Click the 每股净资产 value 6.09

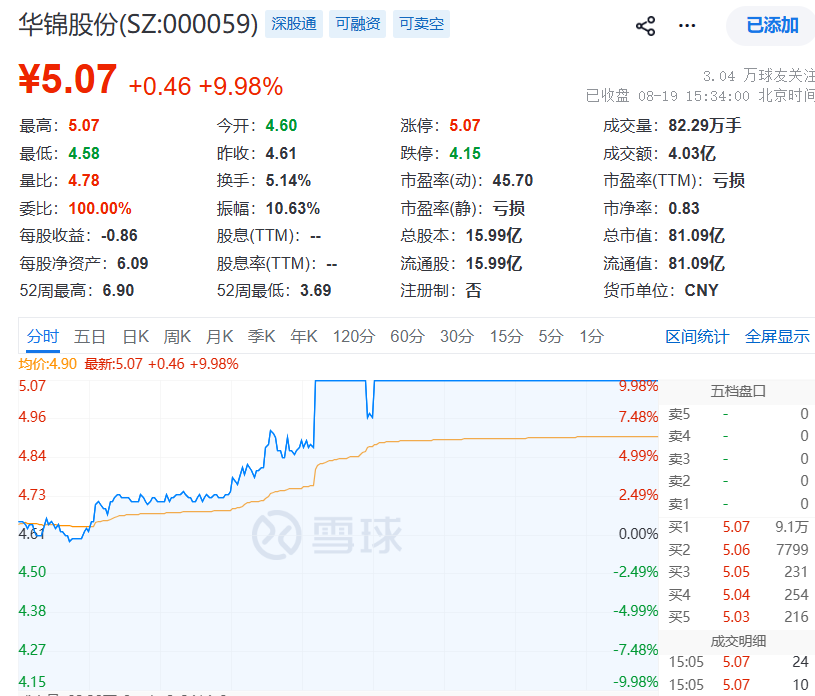click(133, 264)
